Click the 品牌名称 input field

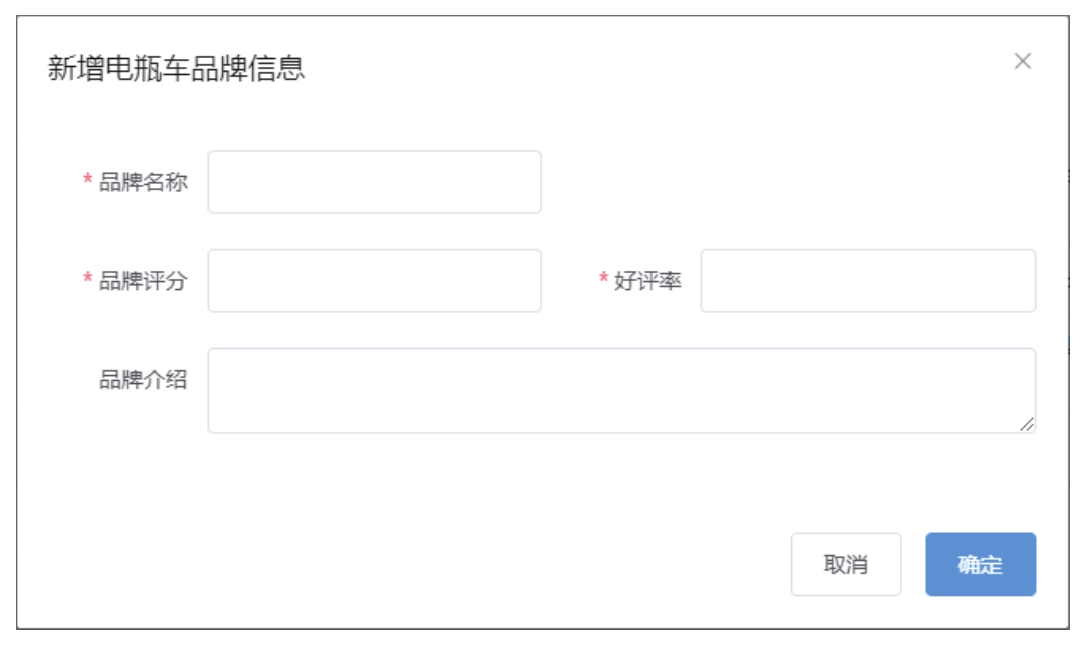pyautogui.click(x=374, y=182)
